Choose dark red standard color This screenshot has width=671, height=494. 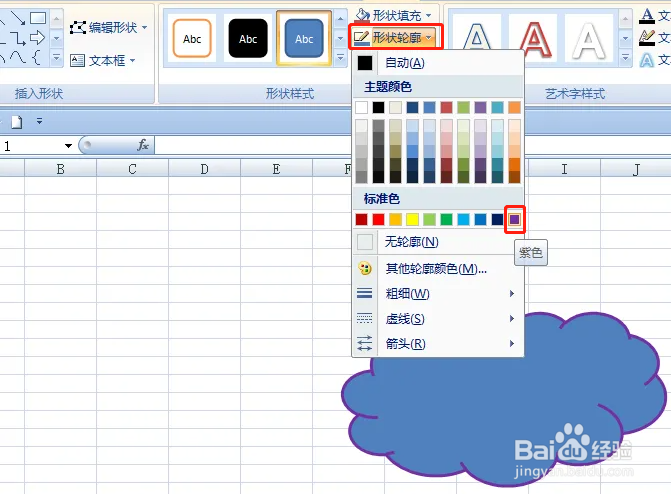click(362, 220)
